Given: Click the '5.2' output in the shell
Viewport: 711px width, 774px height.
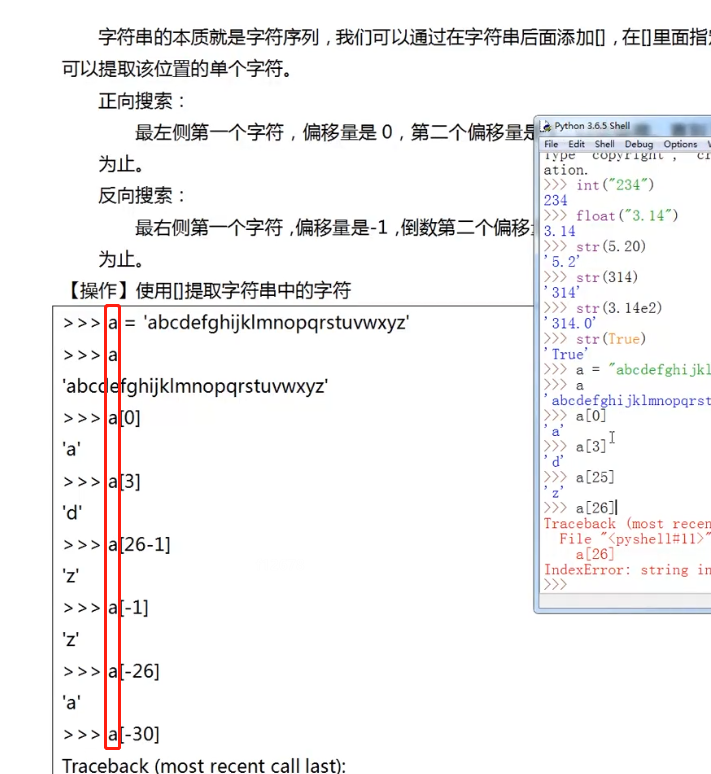Looking at the screenshot, I should tap(562, 262).
